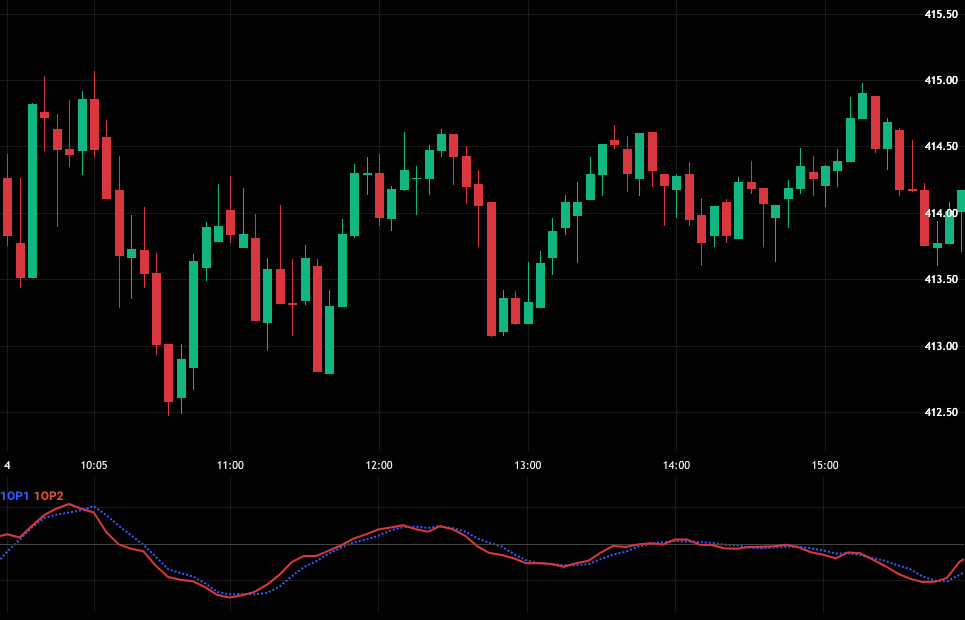Screen dimensions: 965x620
Task: Select the tall red candle just before 13:00
Action: 491,268
